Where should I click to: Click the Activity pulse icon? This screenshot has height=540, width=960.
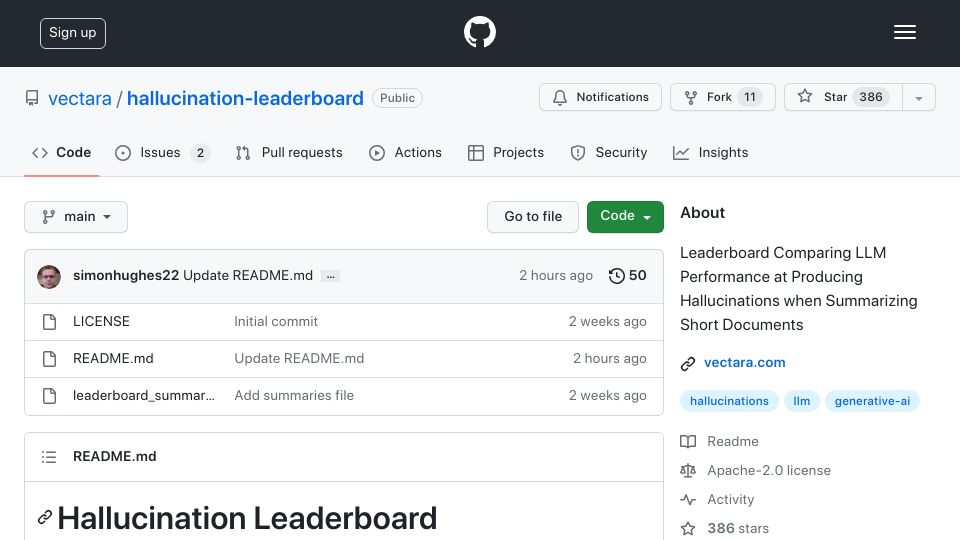point(688,500)
